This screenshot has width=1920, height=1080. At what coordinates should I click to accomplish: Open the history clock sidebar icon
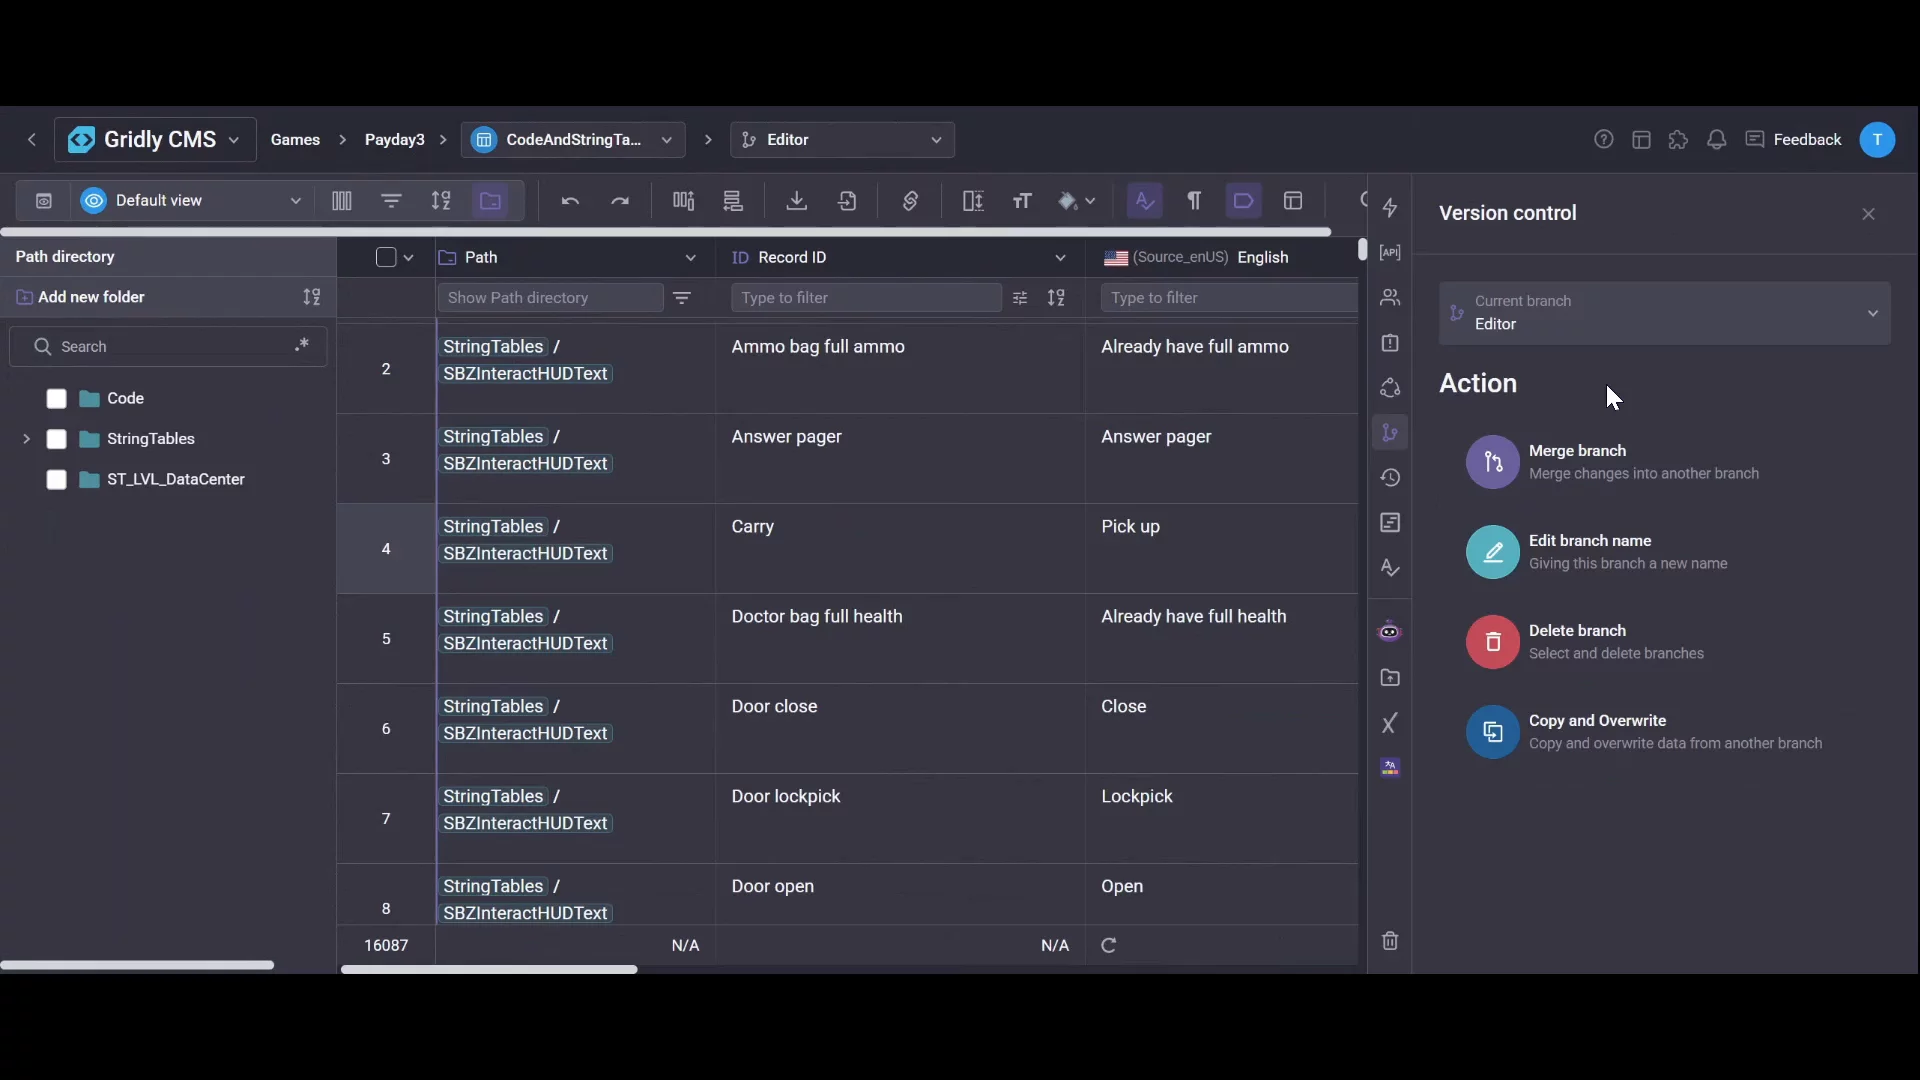pos(1390,478)
